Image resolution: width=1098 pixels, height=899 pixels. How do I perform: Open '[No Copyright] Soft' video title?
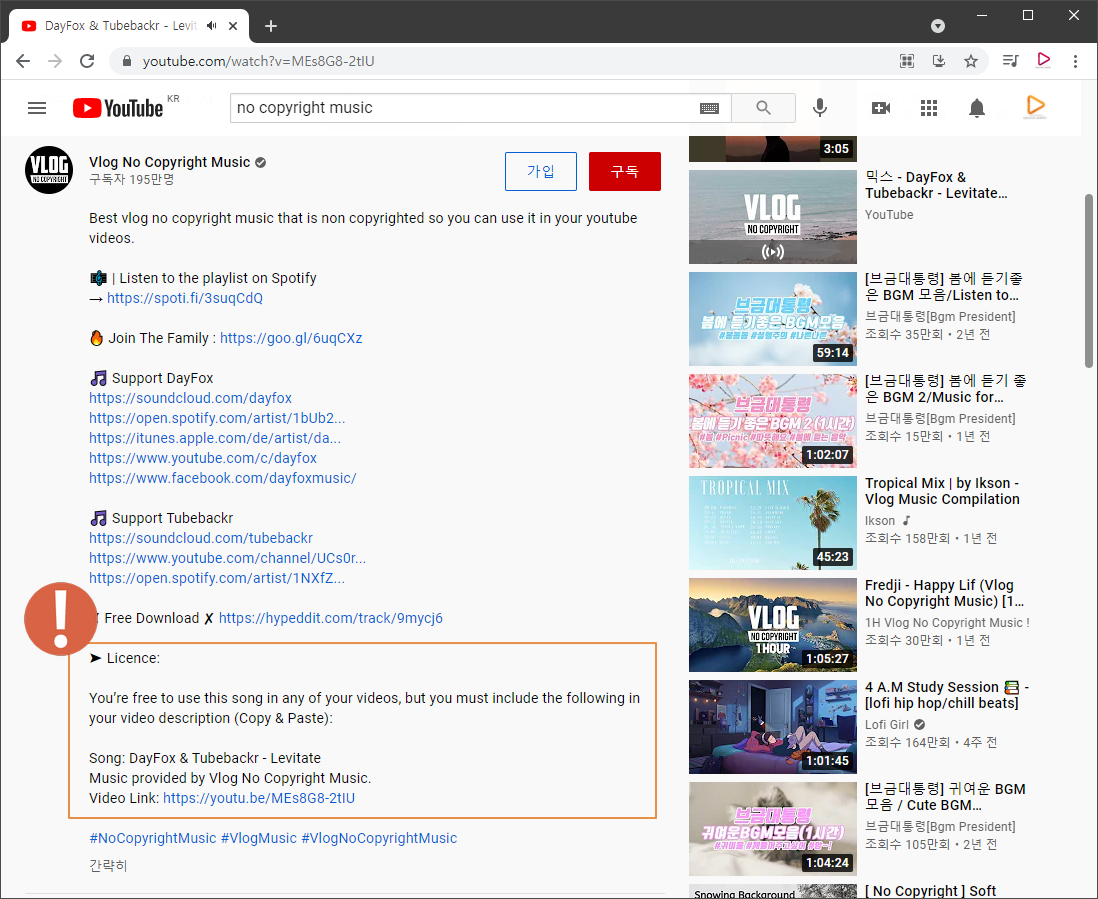(930, 891)
